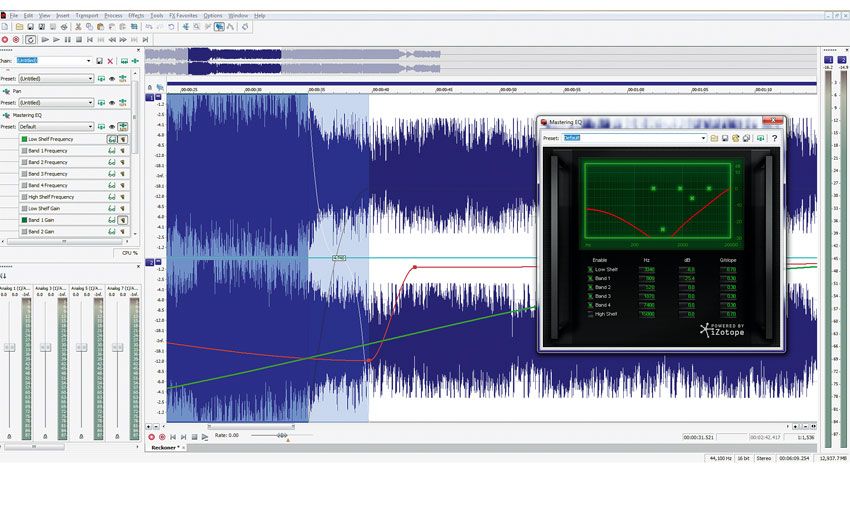Toggle the Low Shelf enable checkbox
This screenshot has width=850, height=505.
(x=590, y=269)
